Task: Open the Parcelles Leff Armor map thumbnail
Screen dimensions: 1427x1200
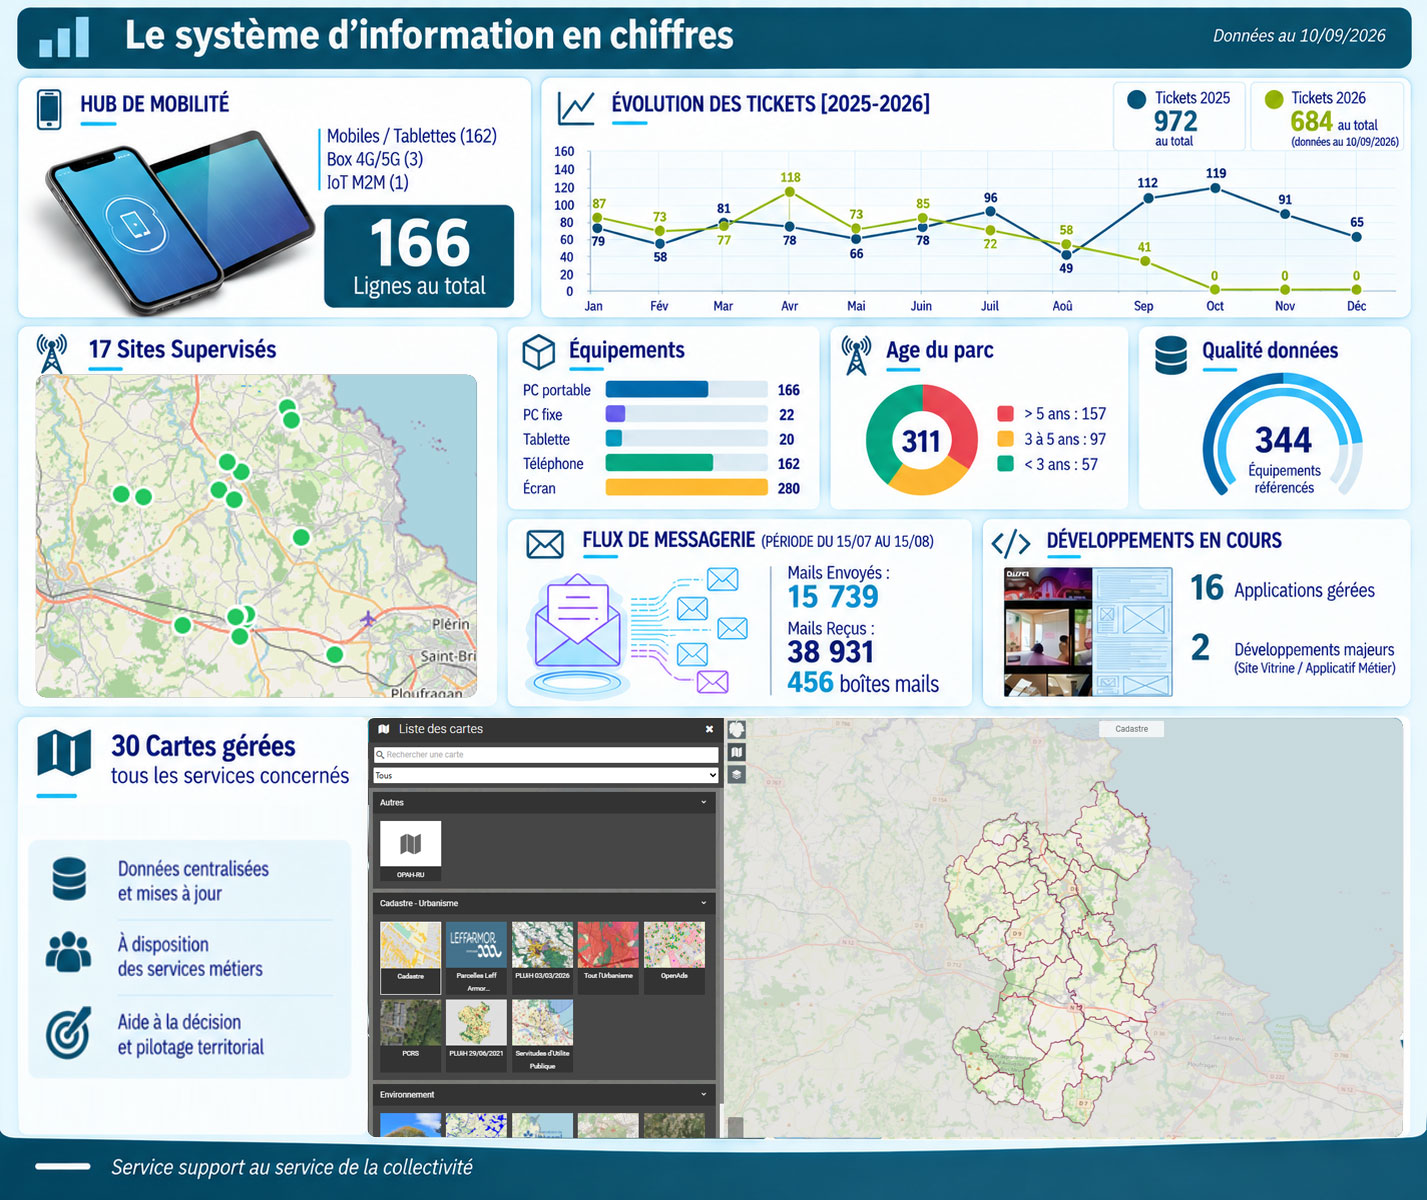Action: [x=476, y=958]
